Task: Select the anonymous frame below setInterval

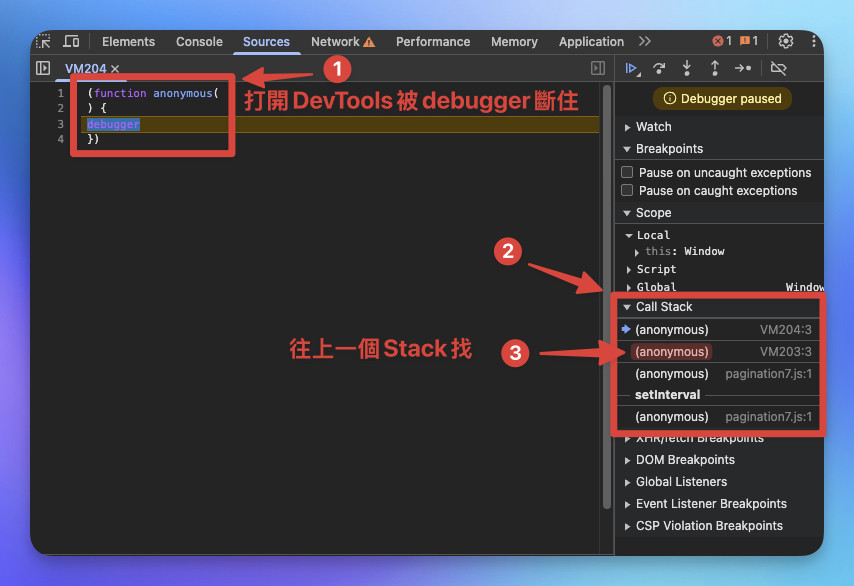Action: (719, 417)
